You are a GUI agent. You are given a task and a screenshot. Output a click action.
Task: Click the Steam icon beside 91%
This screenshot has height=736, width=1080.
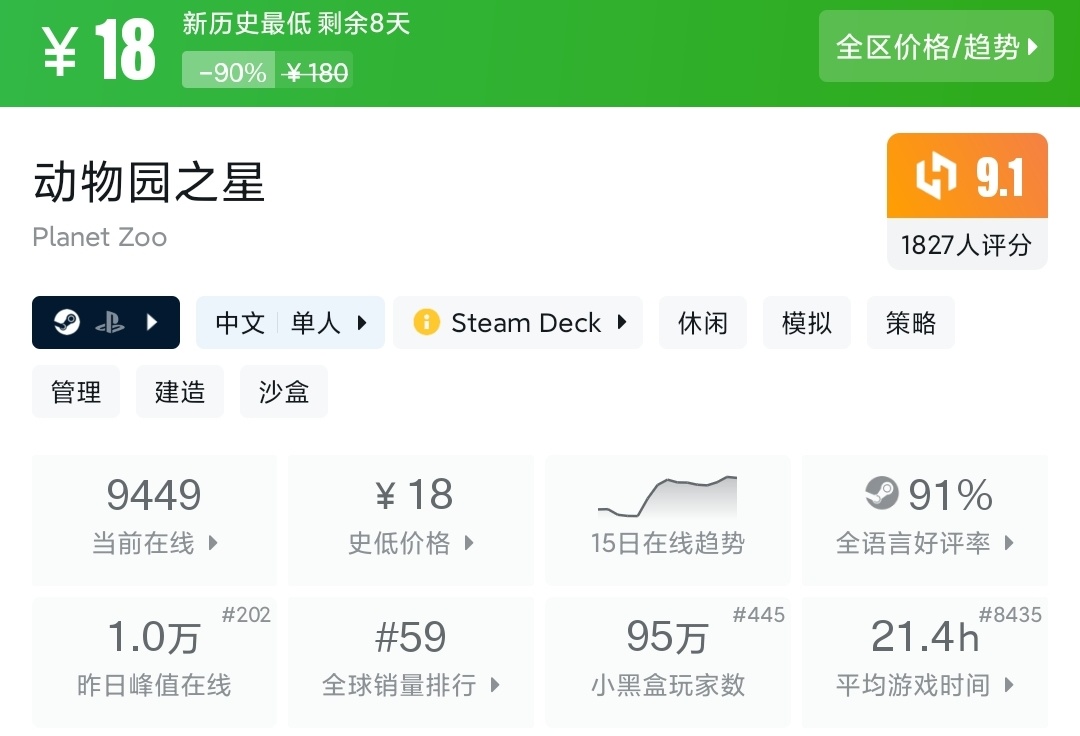pyautogui.click(x=881, y=494)
